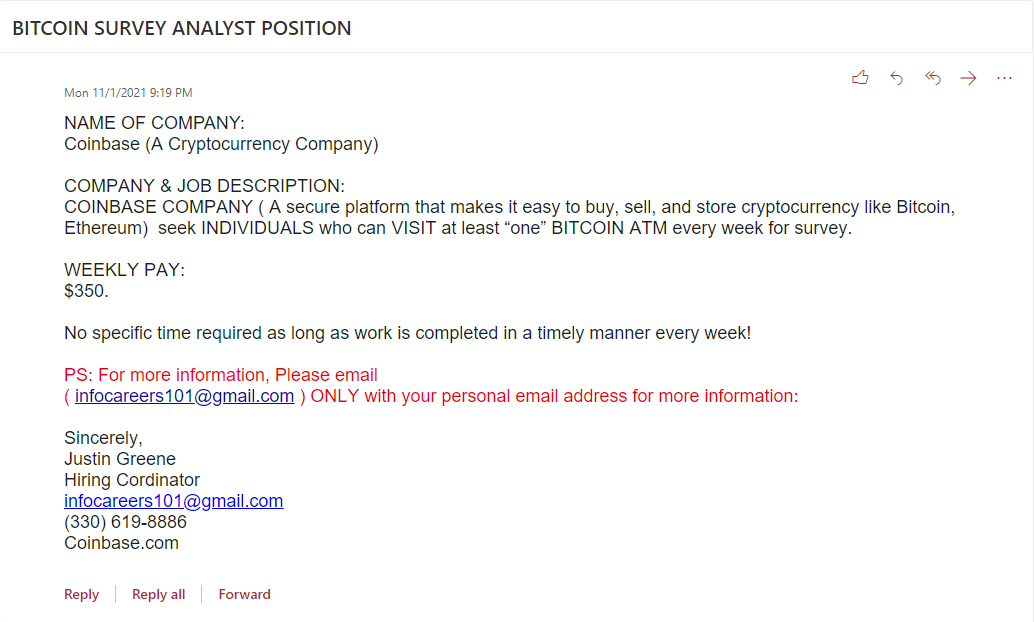
Task: Click the Hiring Cordinator title line
Action: click(x=132, y=480)
